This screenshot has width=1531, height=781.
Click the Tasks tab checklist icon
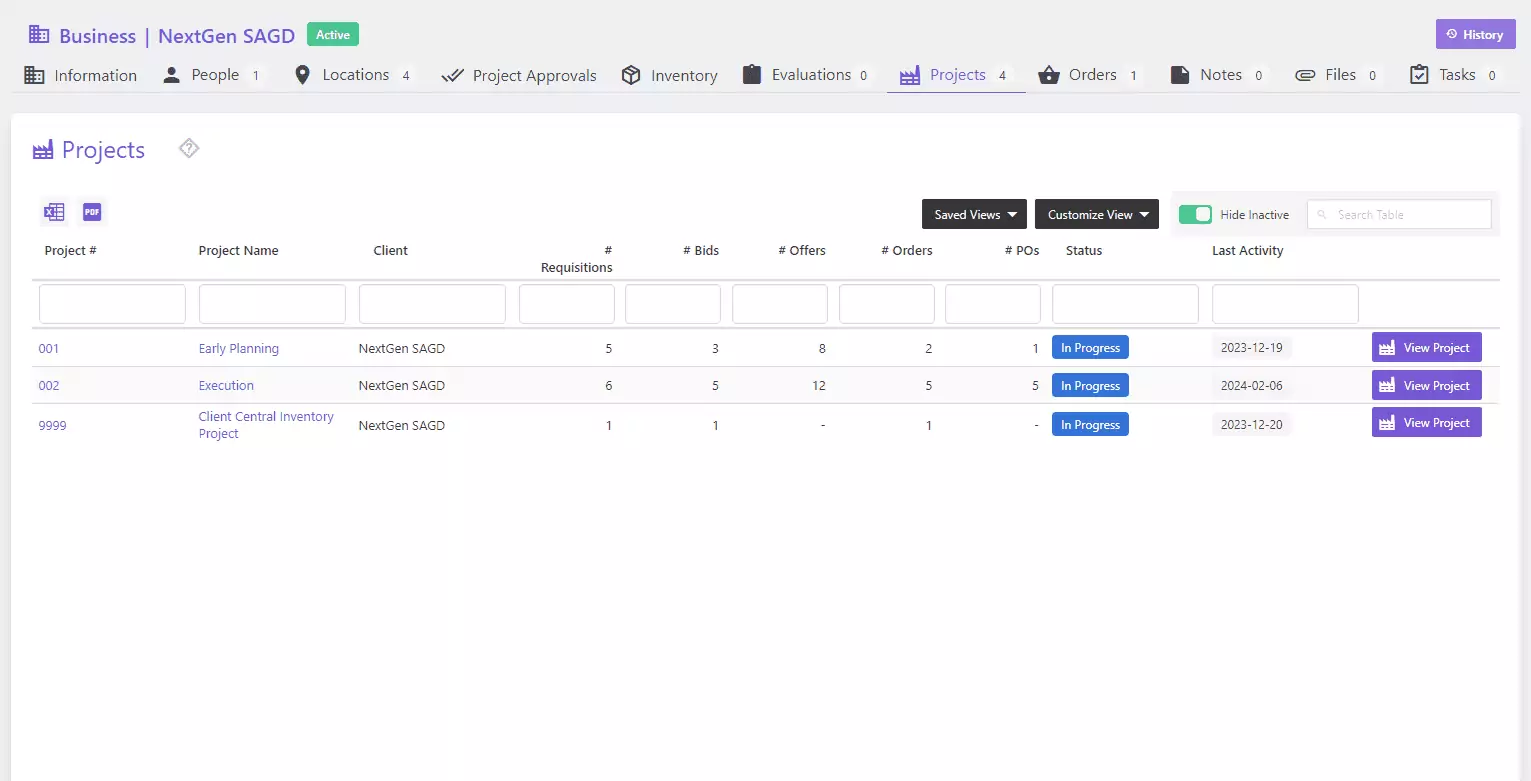coord(1419,75)
